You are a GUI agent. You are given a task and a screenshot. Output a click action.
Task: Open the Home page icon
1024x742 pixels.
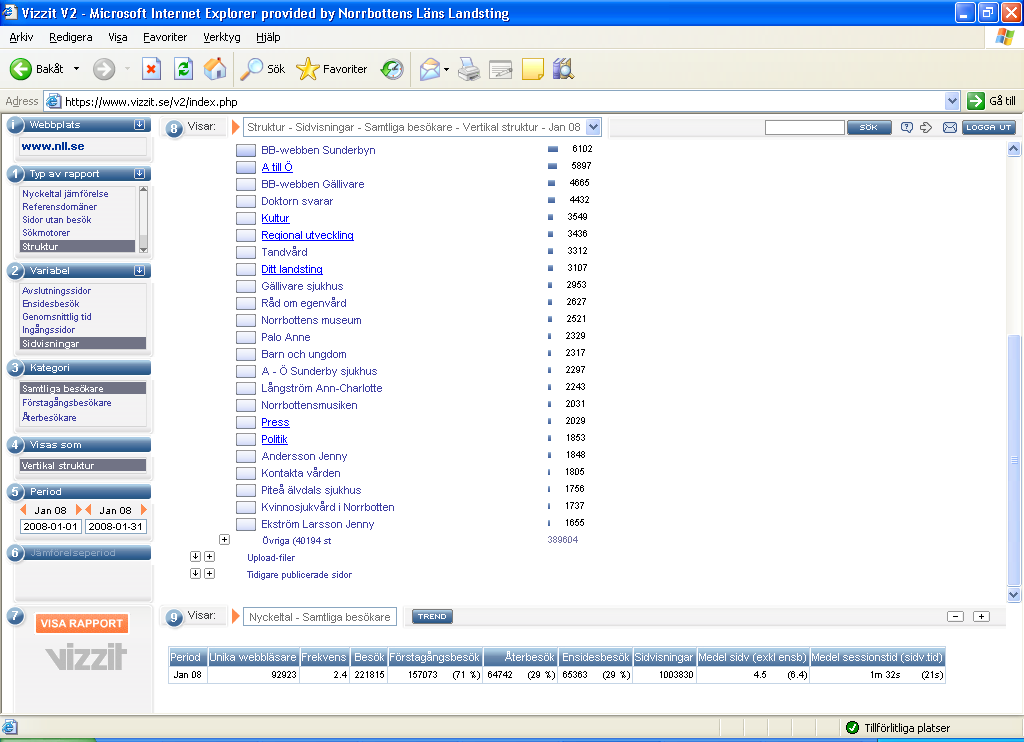[215, 69]
